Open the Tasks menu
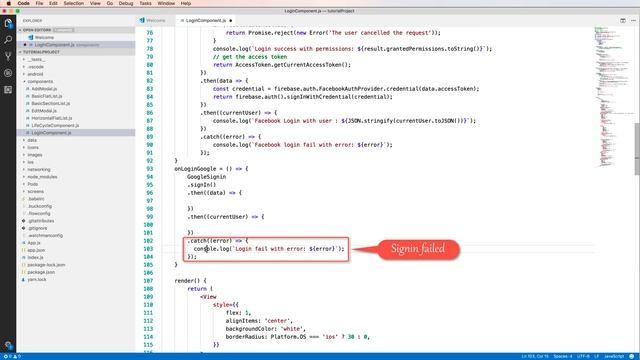 tap(145, 3)
